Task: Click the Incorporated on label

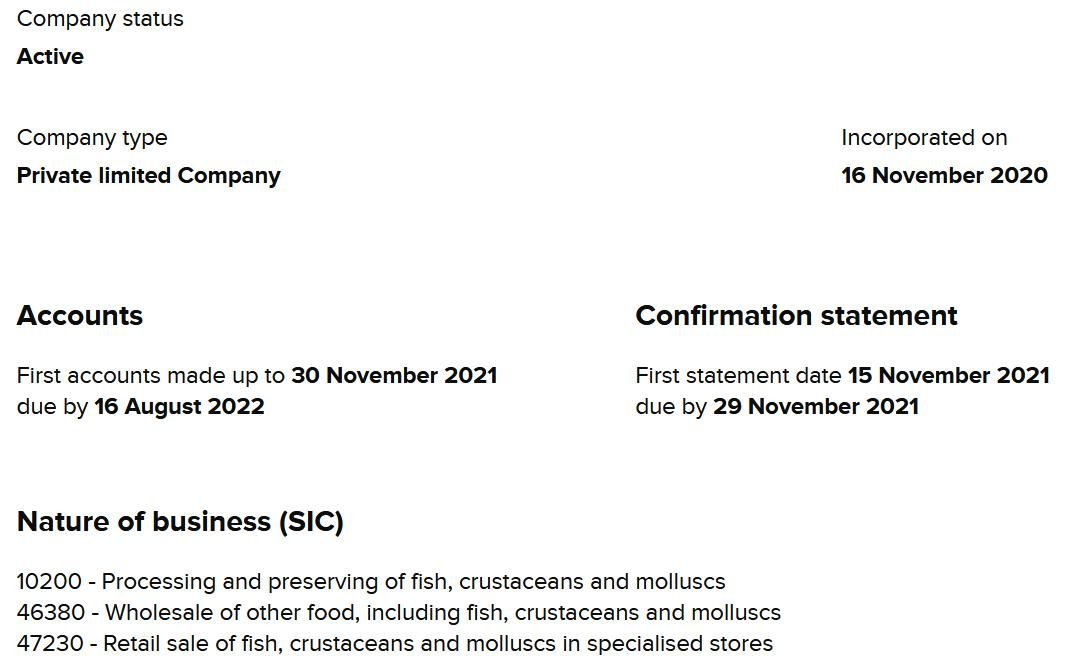Action: (924, 138)
